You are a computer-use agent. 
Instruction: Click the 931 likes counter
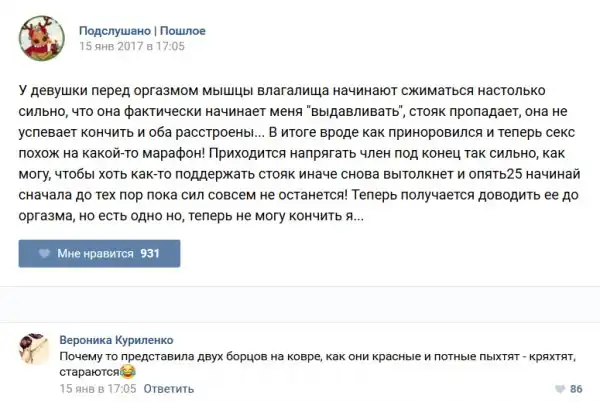tap(150, 254)
